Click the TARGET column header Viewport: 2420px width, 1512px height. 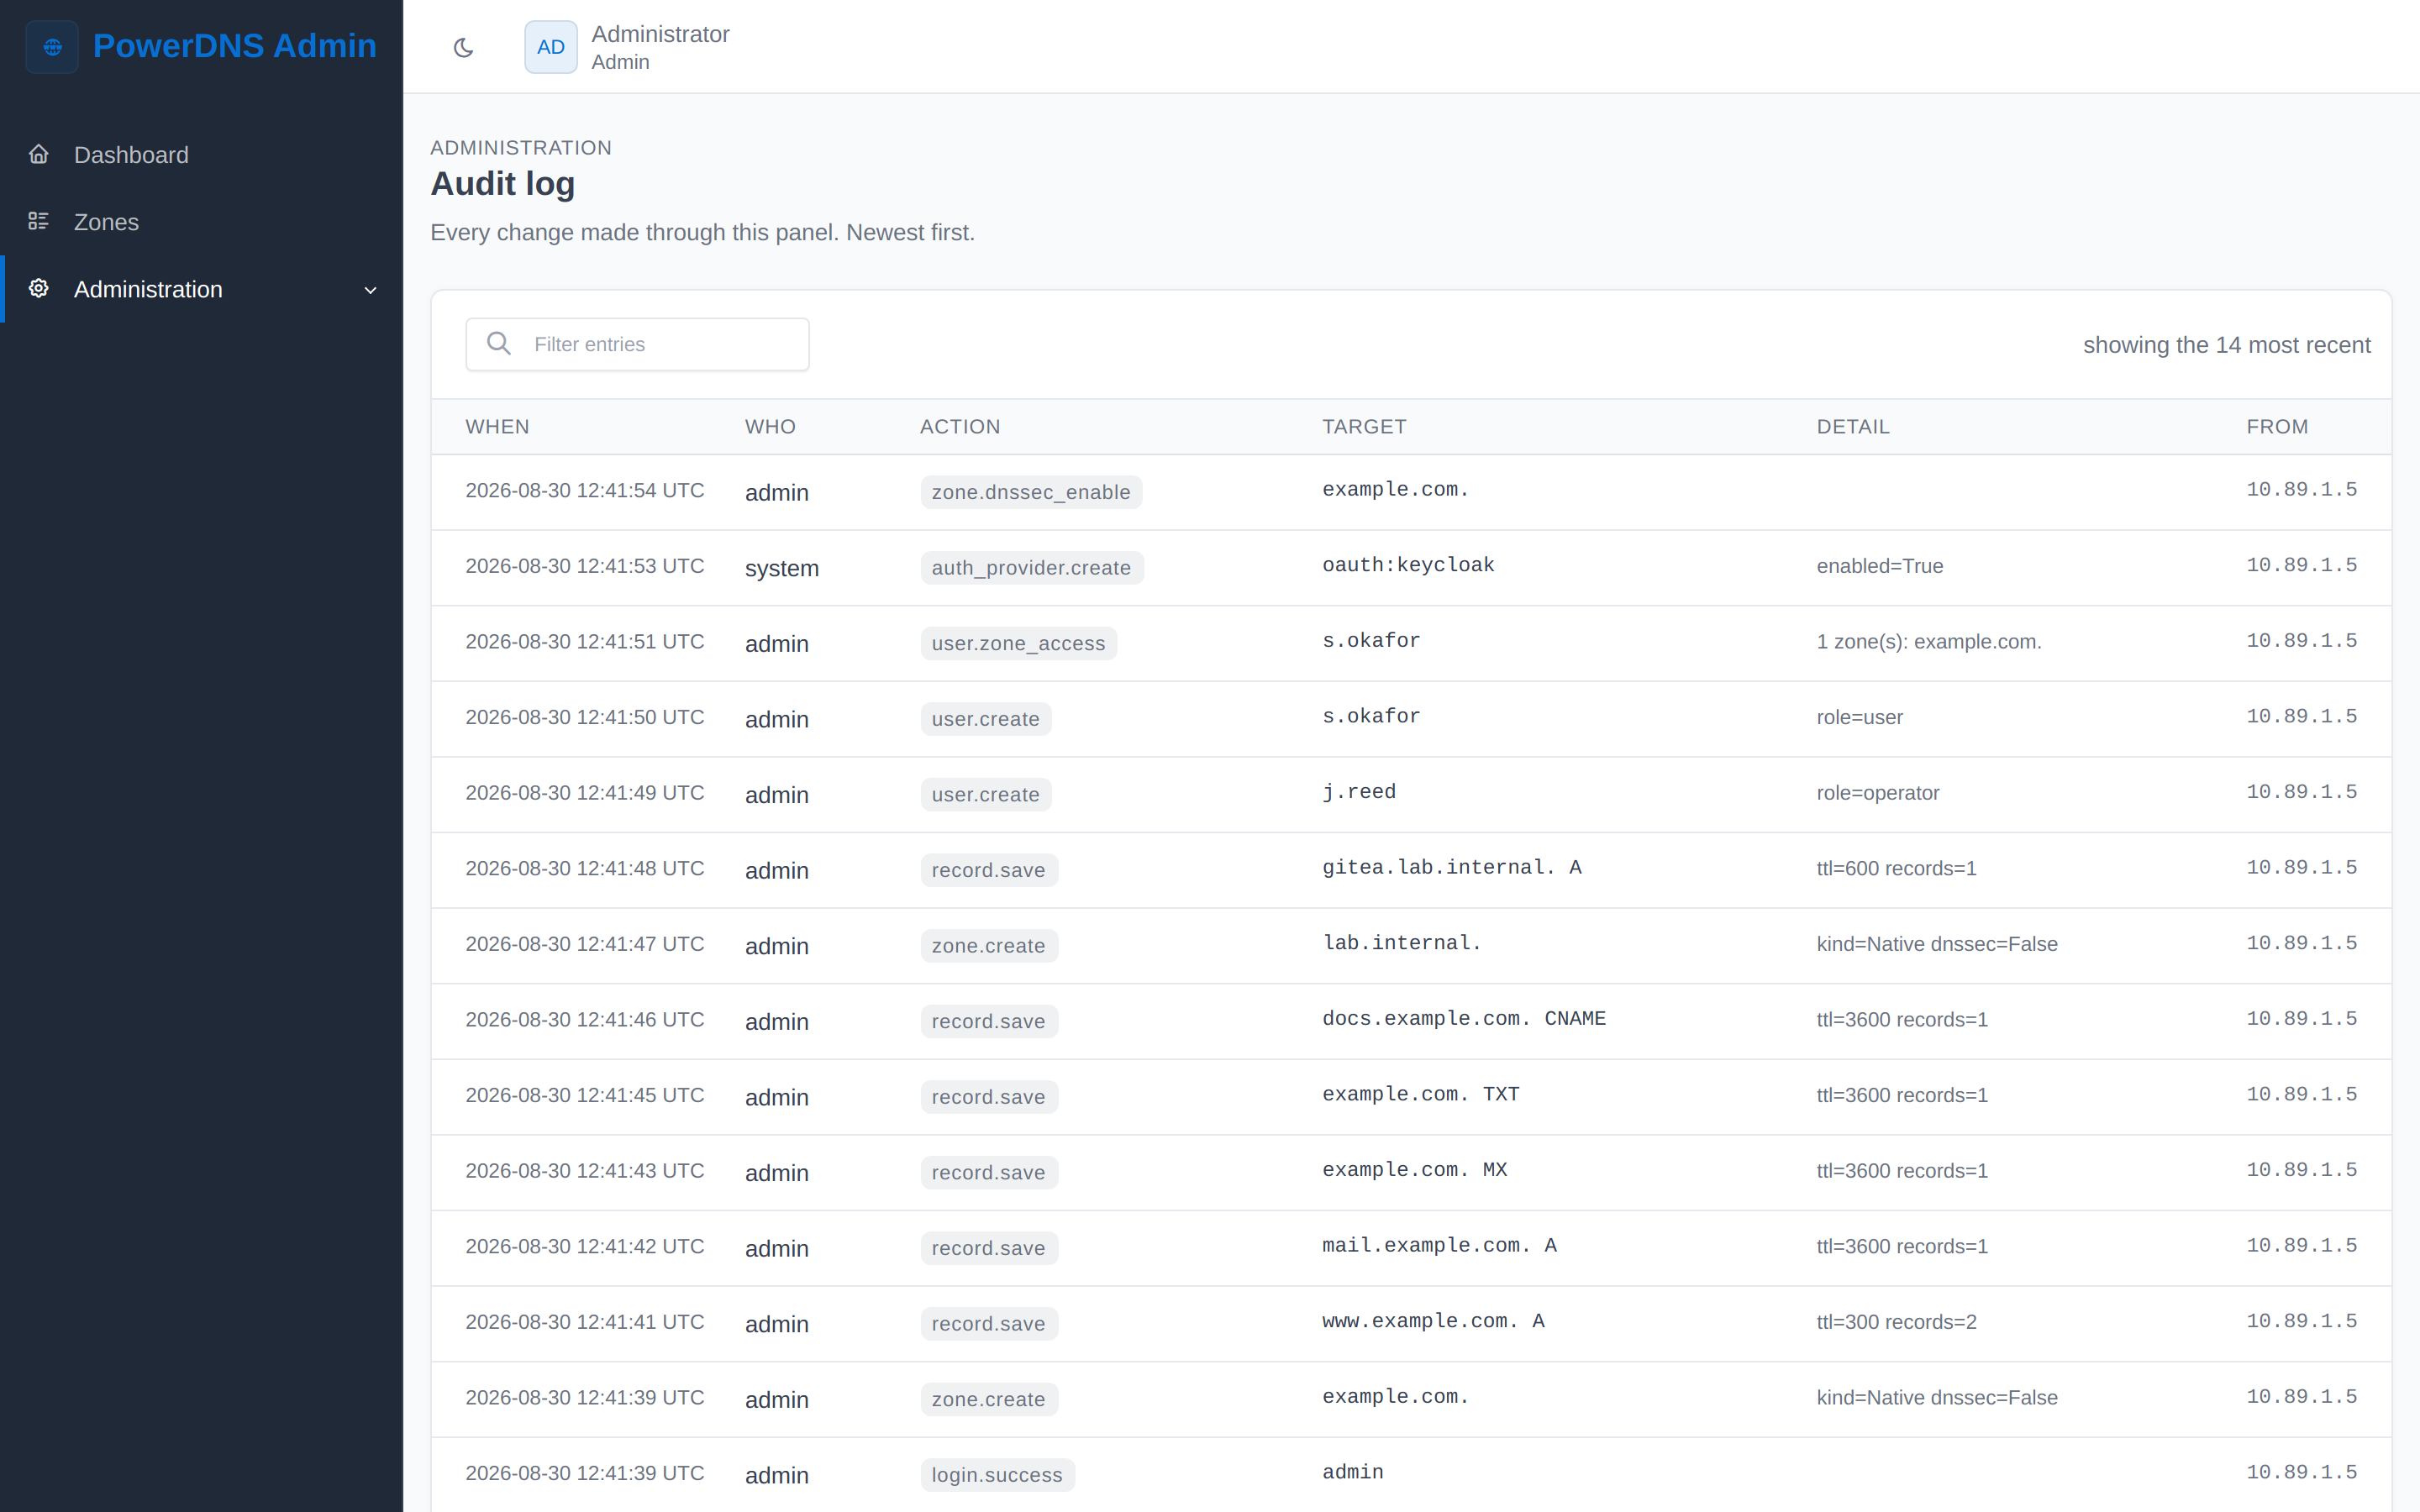pos(1364,427)
